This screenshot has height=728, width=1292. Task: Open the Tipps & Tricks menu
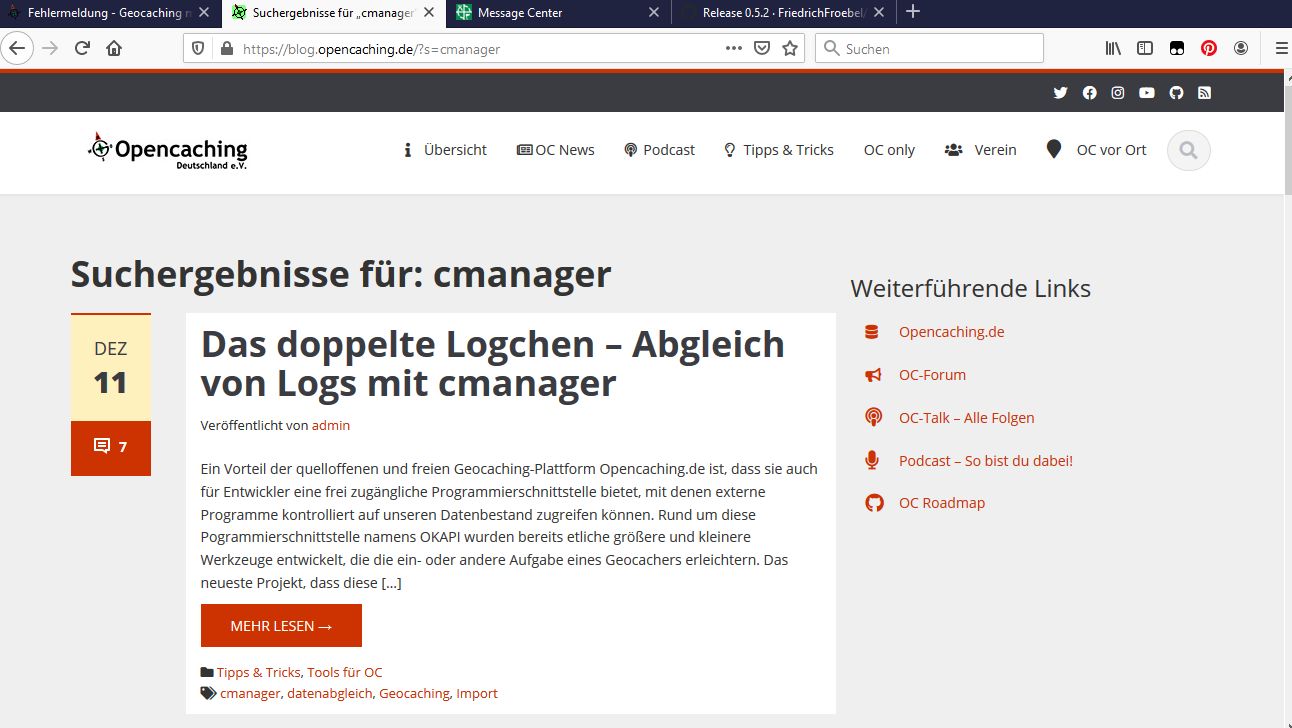(x=779, y=150)
